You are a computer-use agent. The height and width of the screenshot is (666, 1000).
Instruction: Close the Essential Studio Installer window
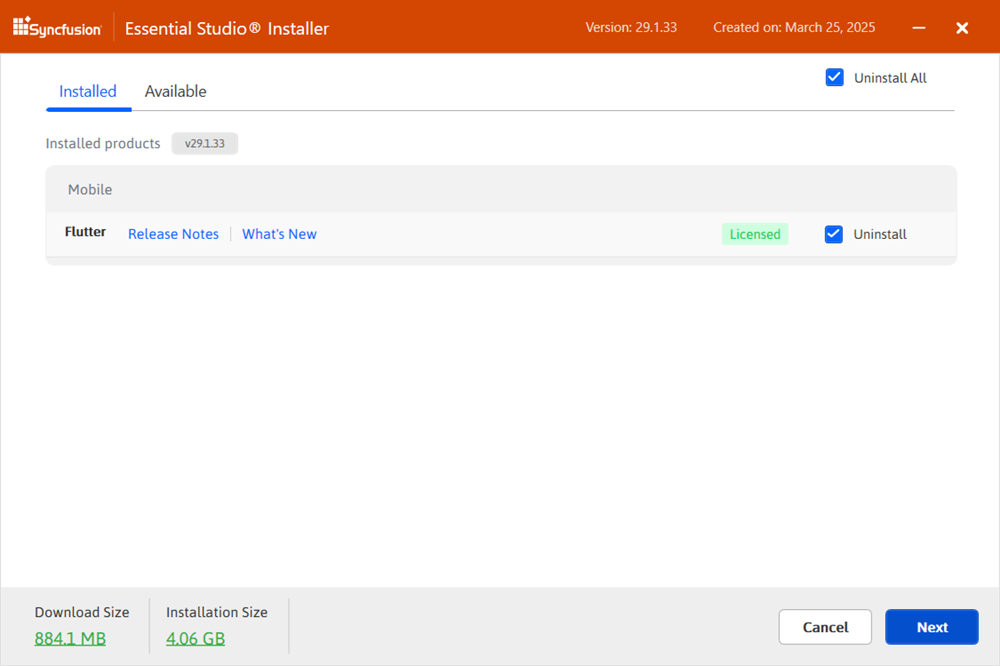pos(962,27)
